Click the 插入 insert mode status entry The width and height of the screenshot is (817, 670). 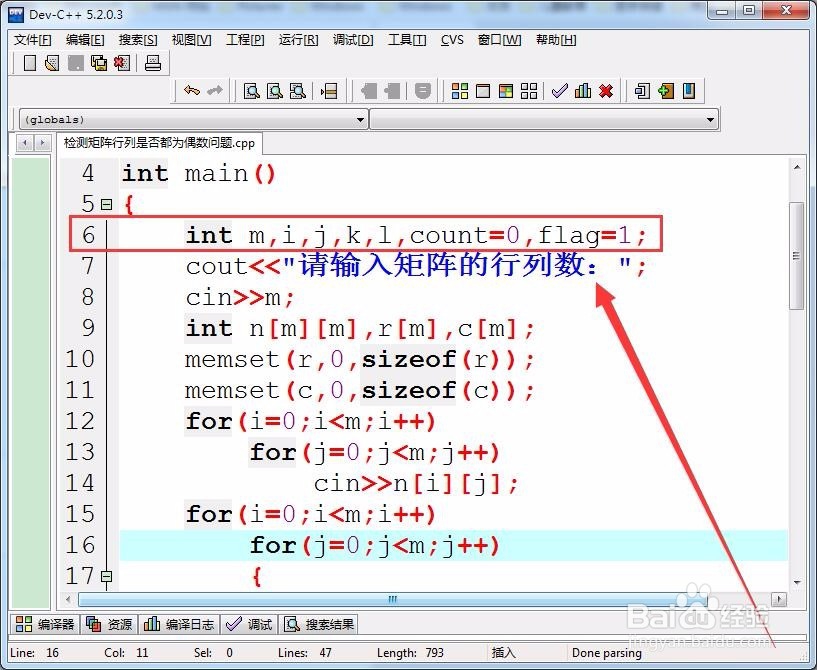click(503, 652)
